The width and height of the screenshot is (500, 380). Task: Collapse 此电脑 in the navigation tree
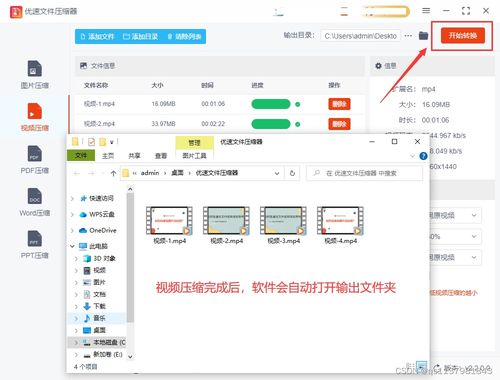[x=72, y=246]
